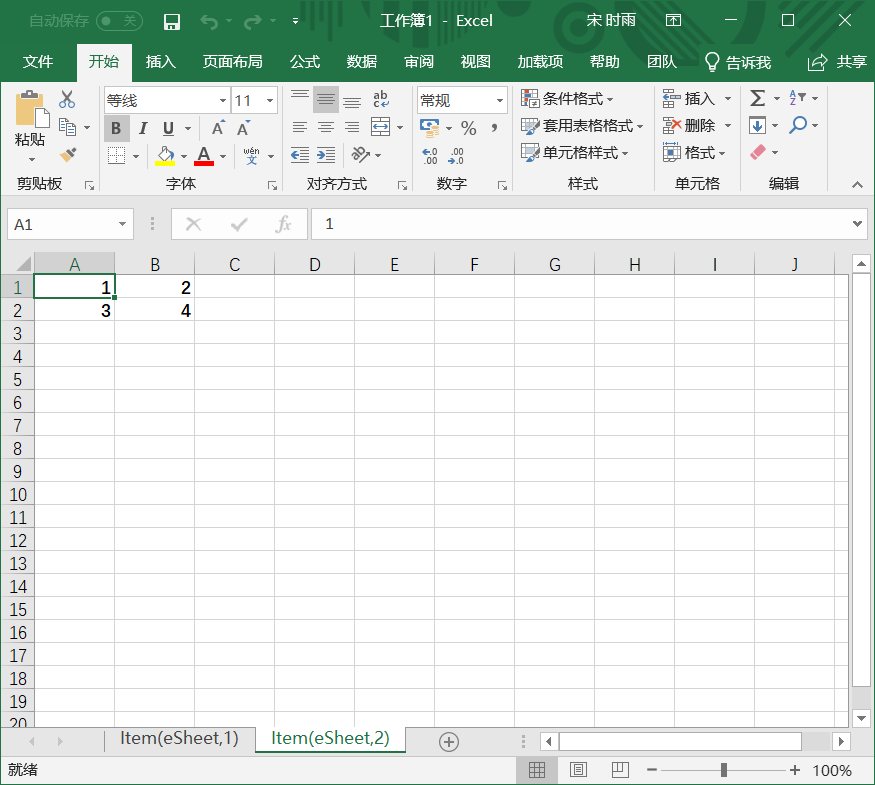Toggle the AutoSave switch

click(x=119, y=21)
